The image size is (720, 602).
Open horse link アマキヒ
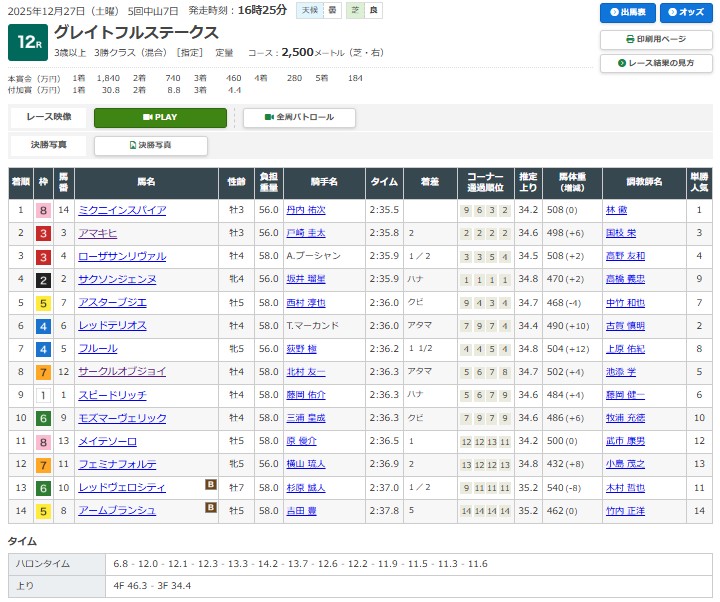[x=98, y=234]
